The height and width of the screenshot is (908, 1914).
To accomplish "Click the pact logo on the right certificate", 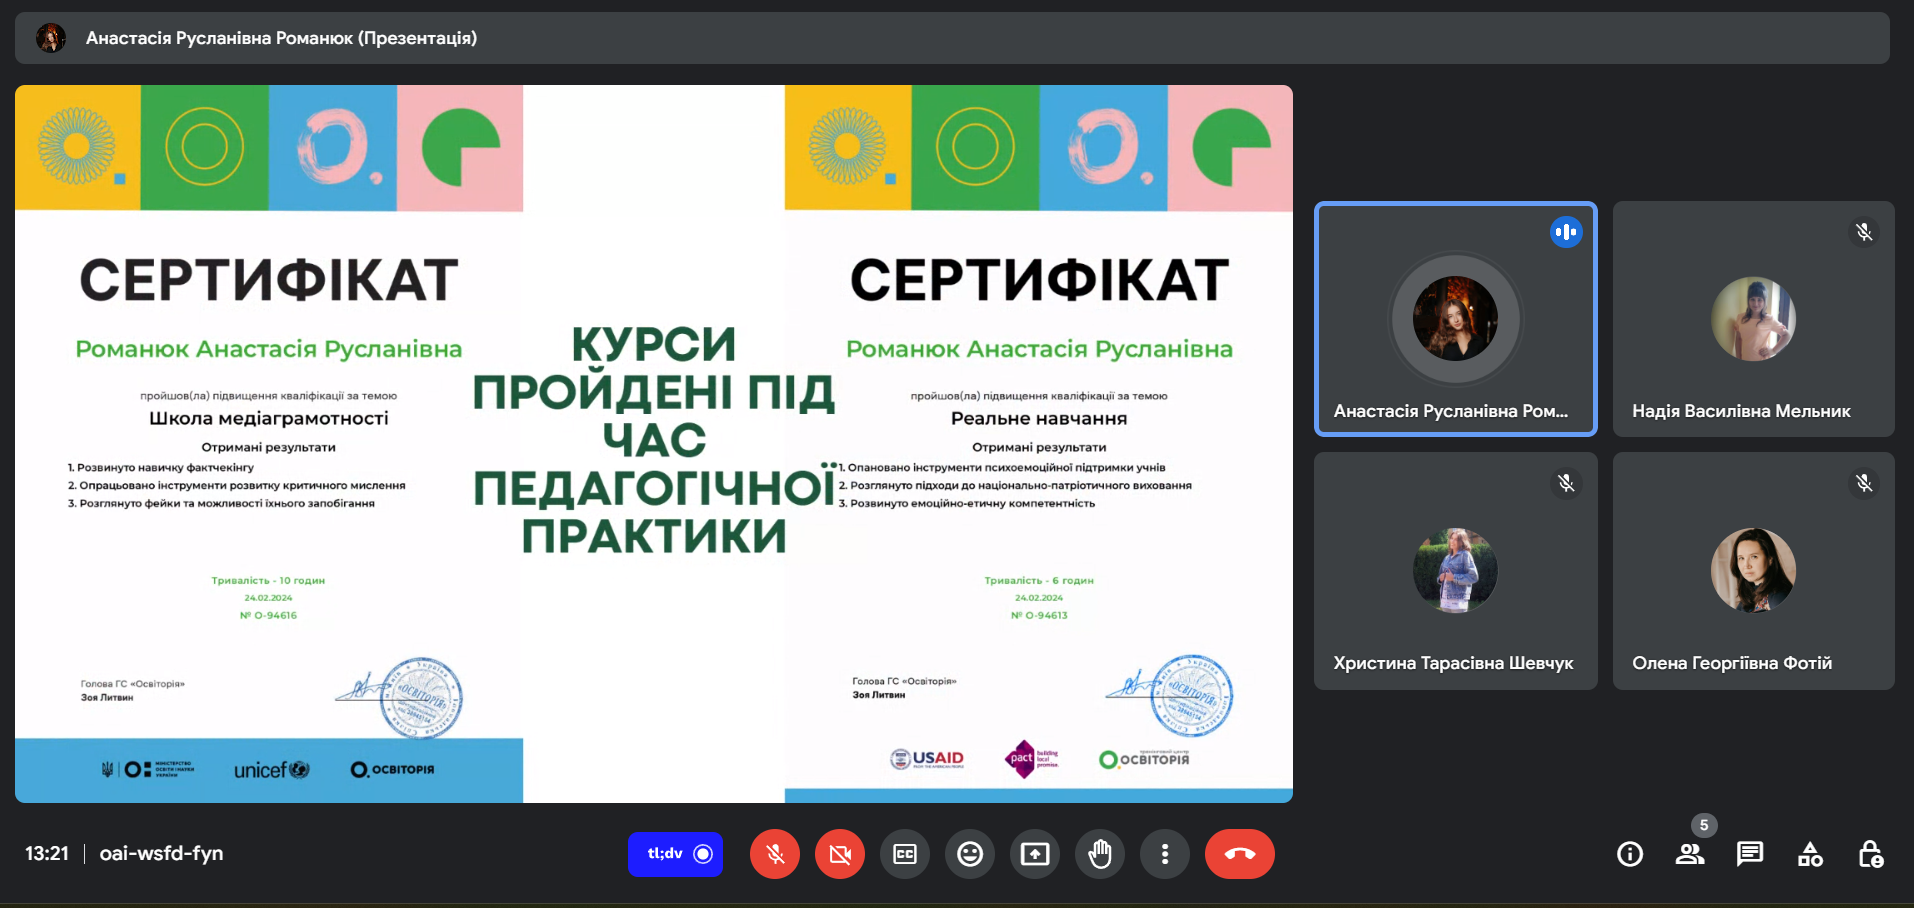I will (x=1031, y=758).
